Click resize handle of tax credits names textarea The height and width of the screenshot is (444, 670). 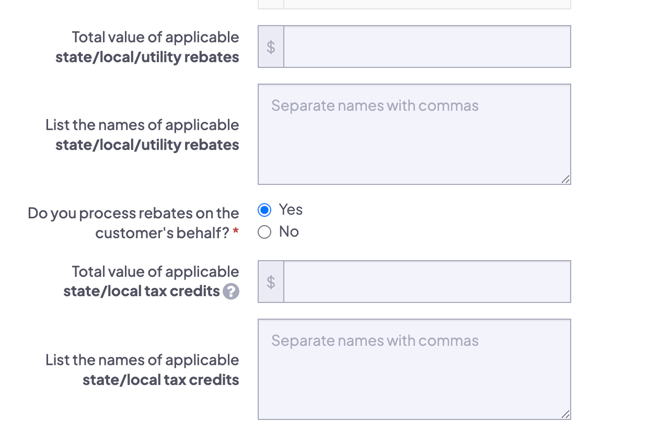click(x=565, y=414)
